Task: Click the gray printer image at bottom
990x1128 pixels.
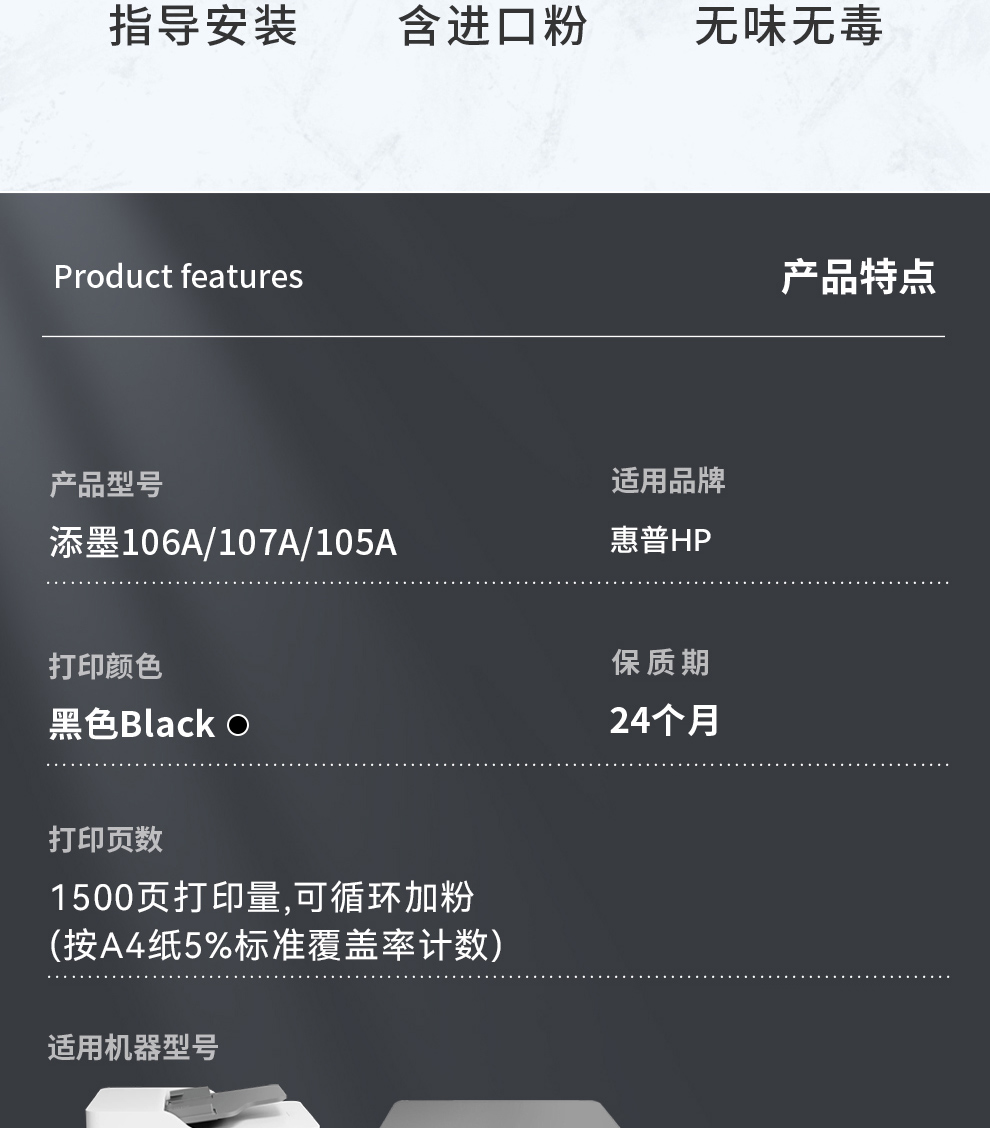Action: [x=500, y=1114]
